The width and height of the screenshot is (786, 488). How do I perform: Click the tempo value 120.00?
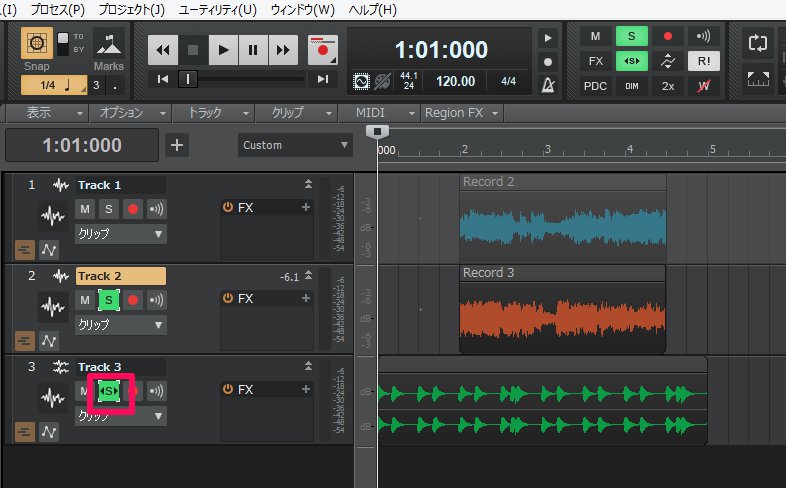(x=455, y=81)
